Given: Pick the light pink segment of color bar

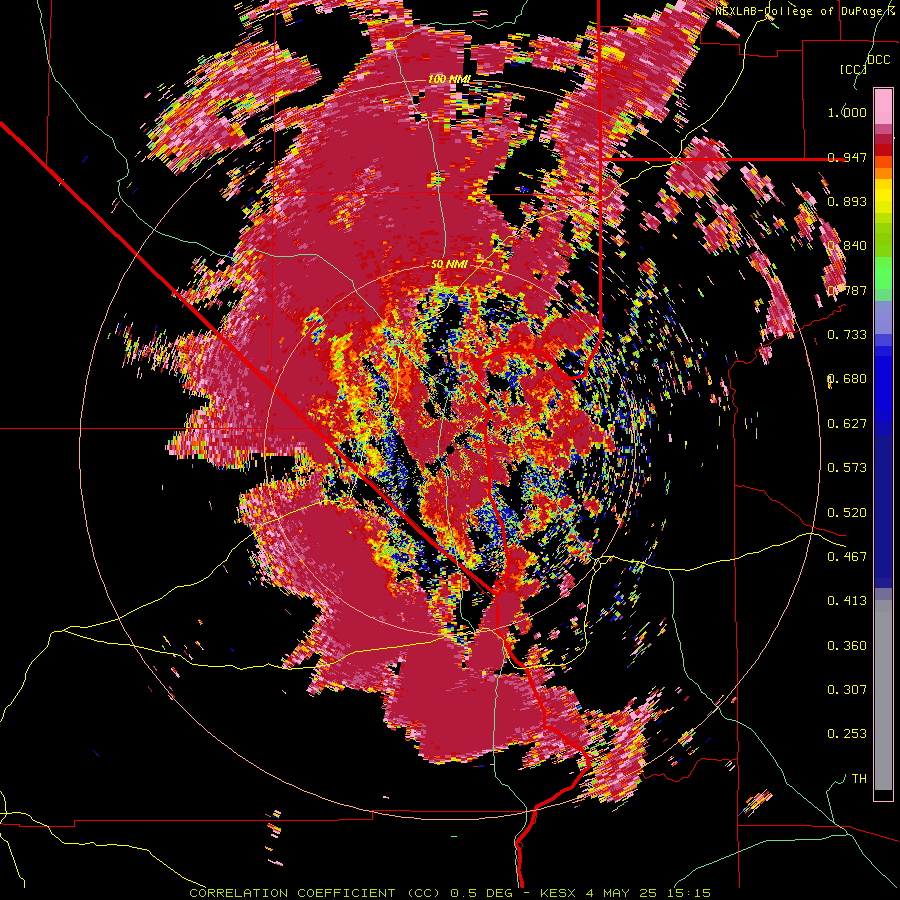Looking at the screenshot, I should tap(883, 107).
